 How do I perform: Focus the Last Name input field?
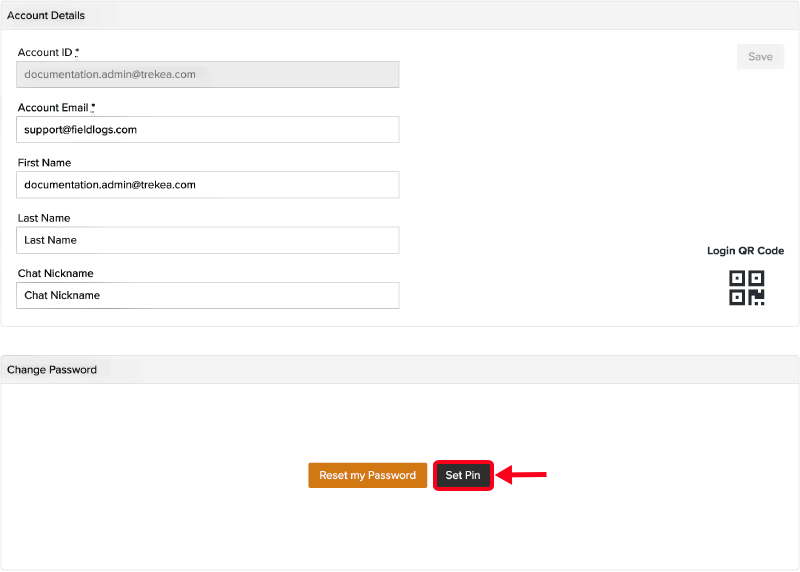(208, 240)
